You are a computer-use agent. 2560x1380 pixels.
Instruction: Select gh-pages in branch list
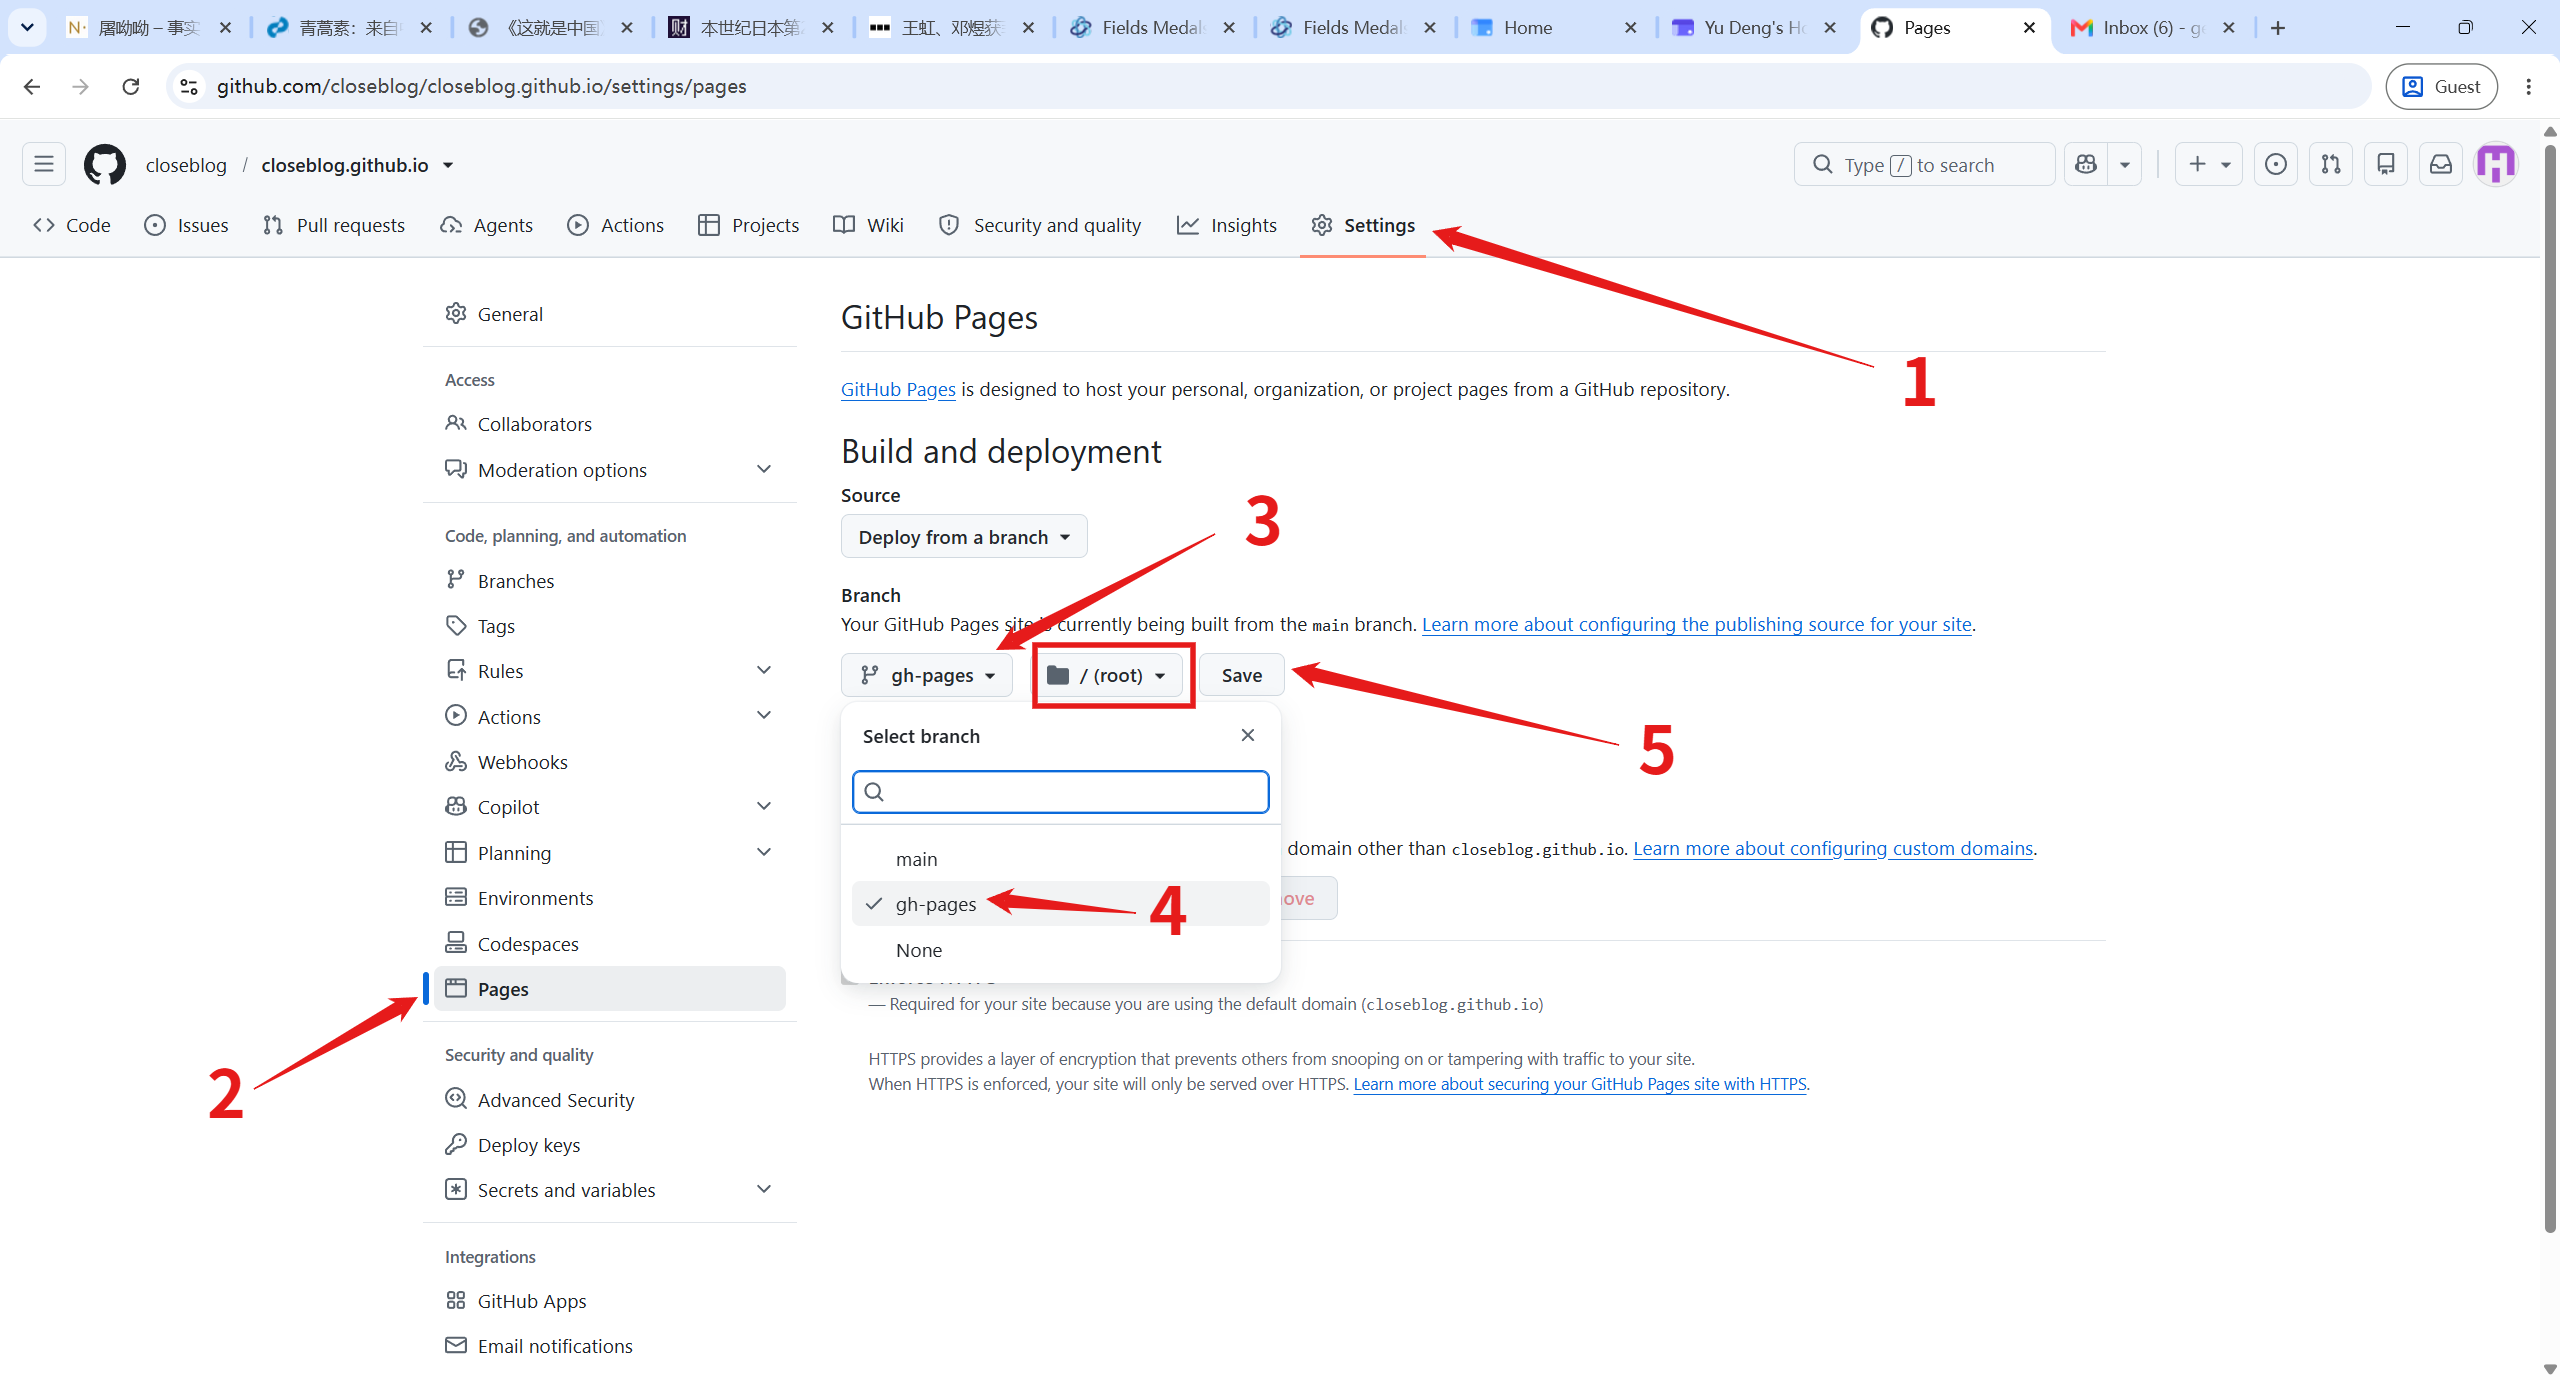click(x=1060, y=904)
